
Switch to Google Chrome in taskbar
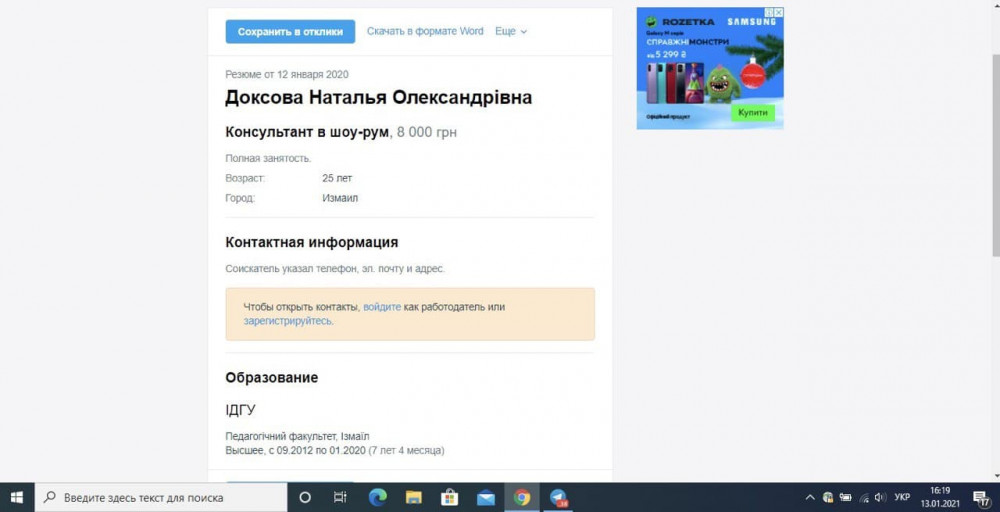click(x=522, y=497)
